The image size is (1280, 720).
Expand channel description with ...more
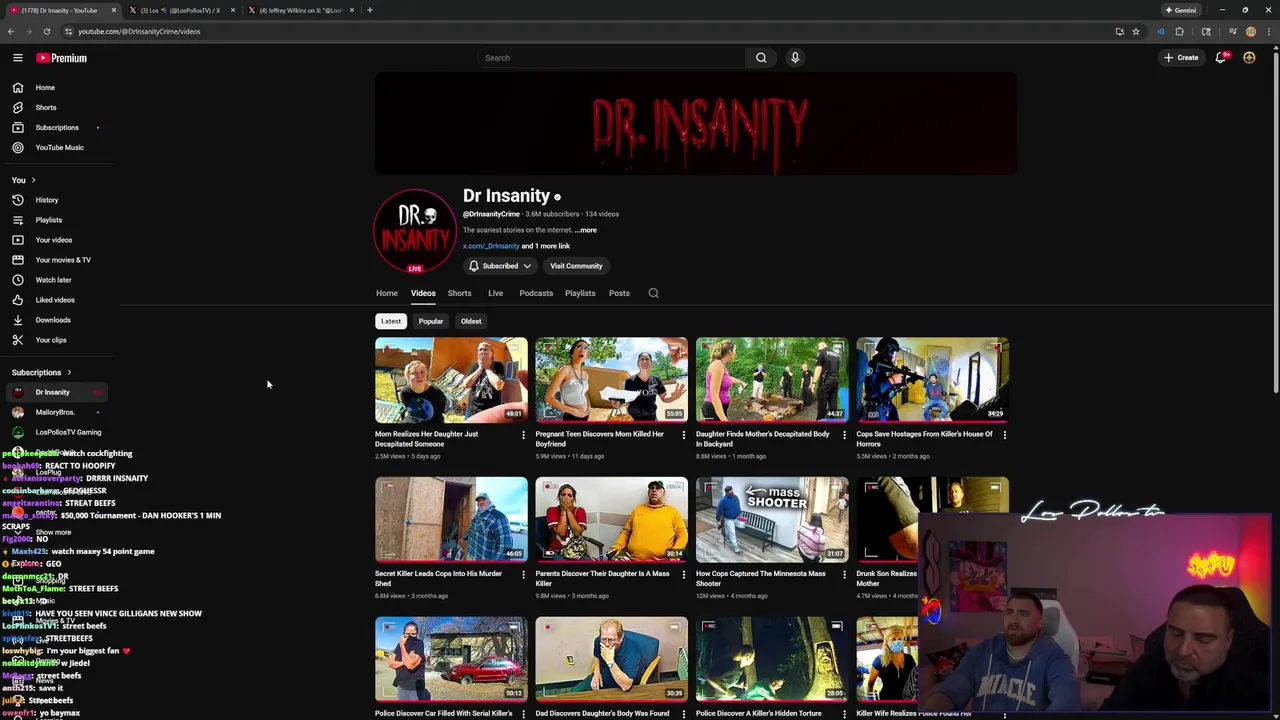point(585,230)
